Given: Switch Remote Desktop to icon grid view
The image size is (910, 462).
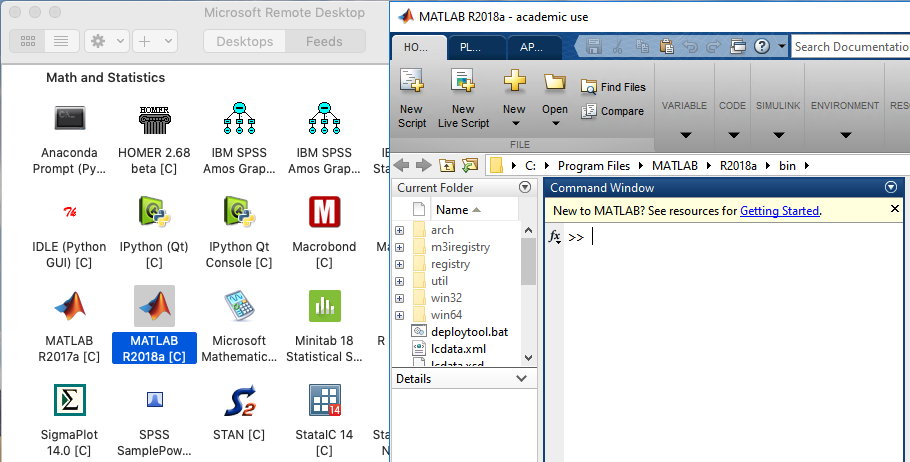Looking at the screenshot, I should click(x=28, y=41).
